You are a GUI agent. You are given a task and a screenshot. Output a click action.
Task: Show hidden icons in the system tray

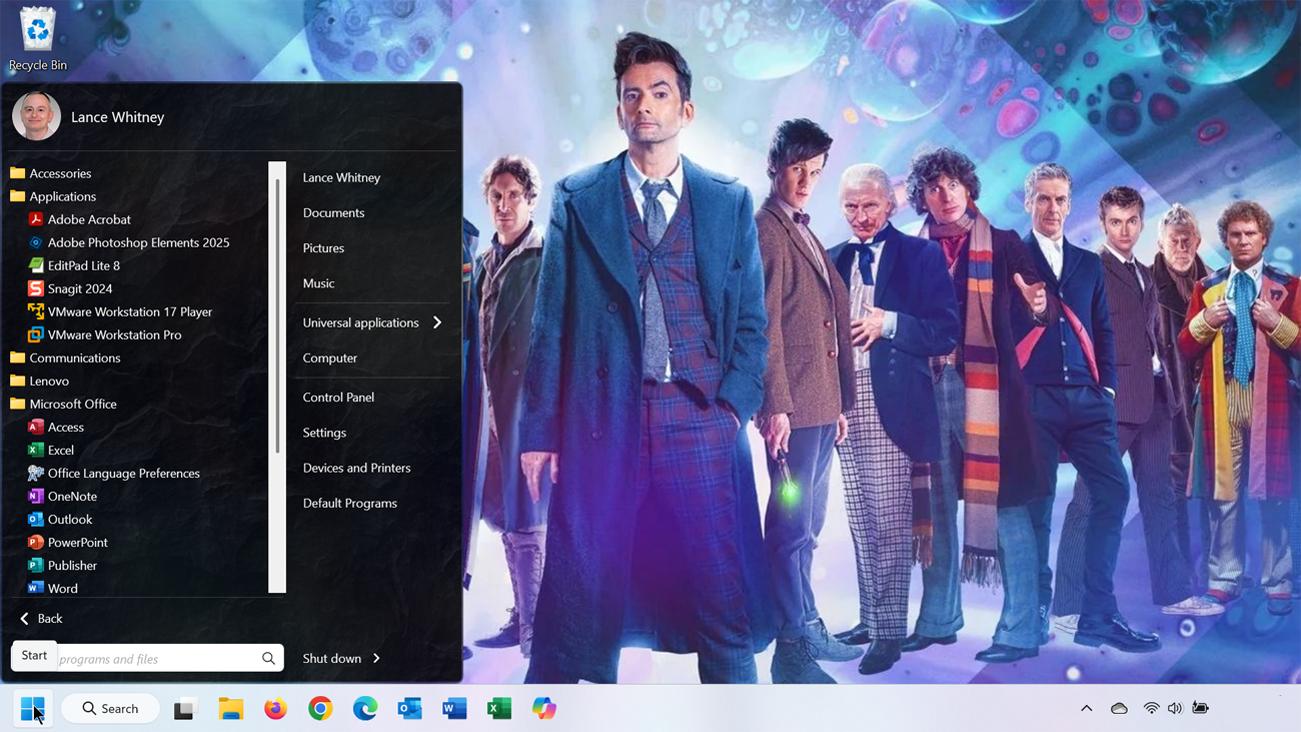tap(1086, 708)
